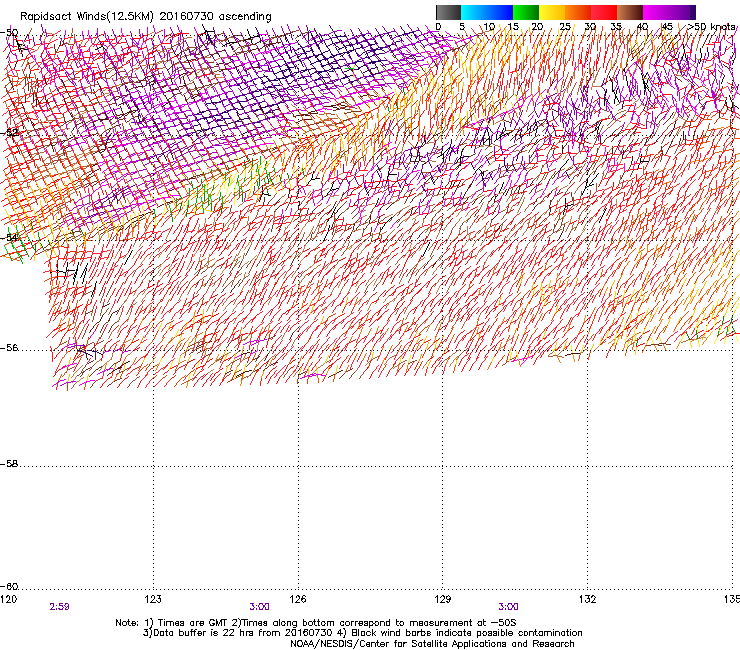
Task: Click the -50 latitude axis label
Action: coord(9,33)
